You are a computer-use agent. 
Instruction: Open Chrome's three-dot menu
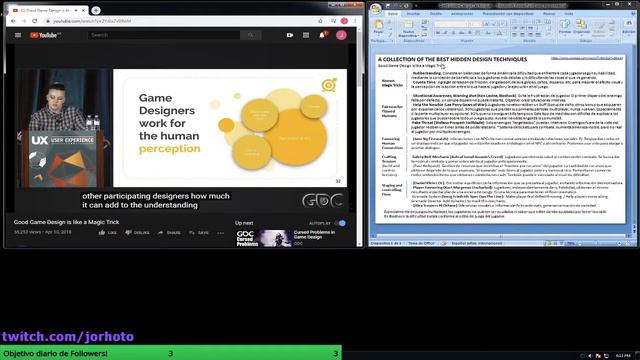[355, 21]
